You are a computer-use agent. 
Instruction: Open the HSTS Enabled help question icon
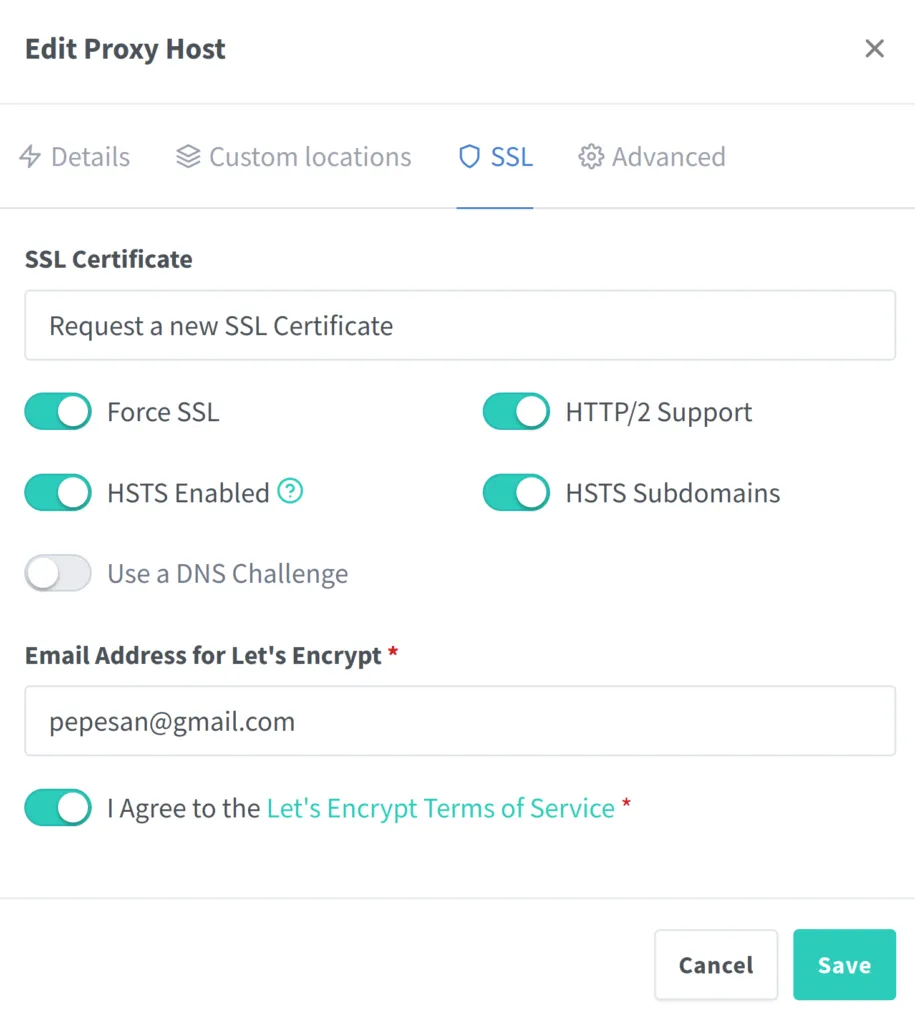(290, 492)
